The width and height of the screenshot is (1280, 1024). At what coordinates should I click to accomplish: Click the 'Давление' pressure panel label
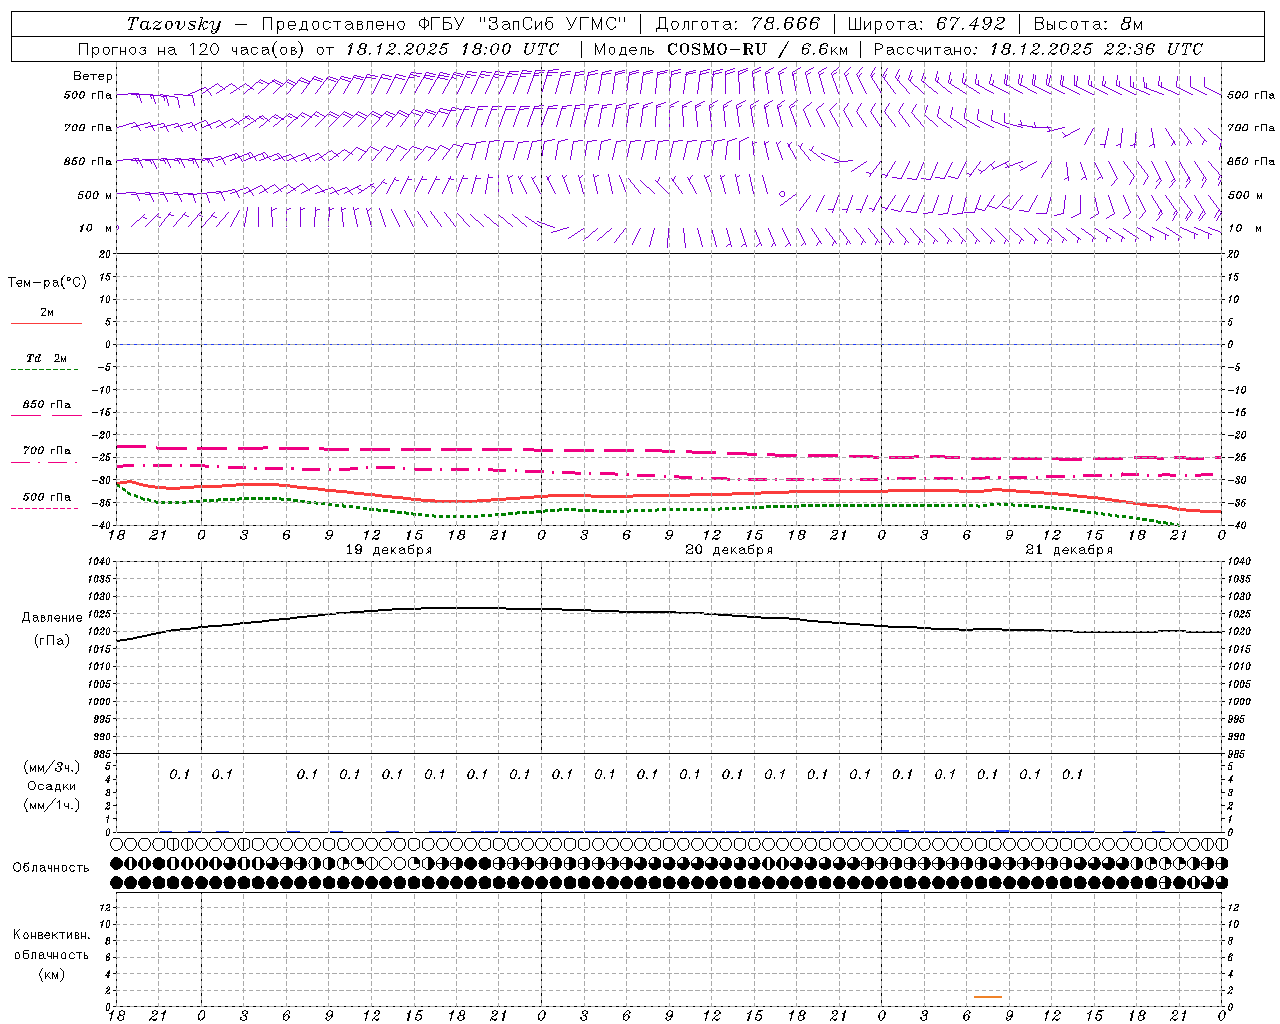coord(52,618)
